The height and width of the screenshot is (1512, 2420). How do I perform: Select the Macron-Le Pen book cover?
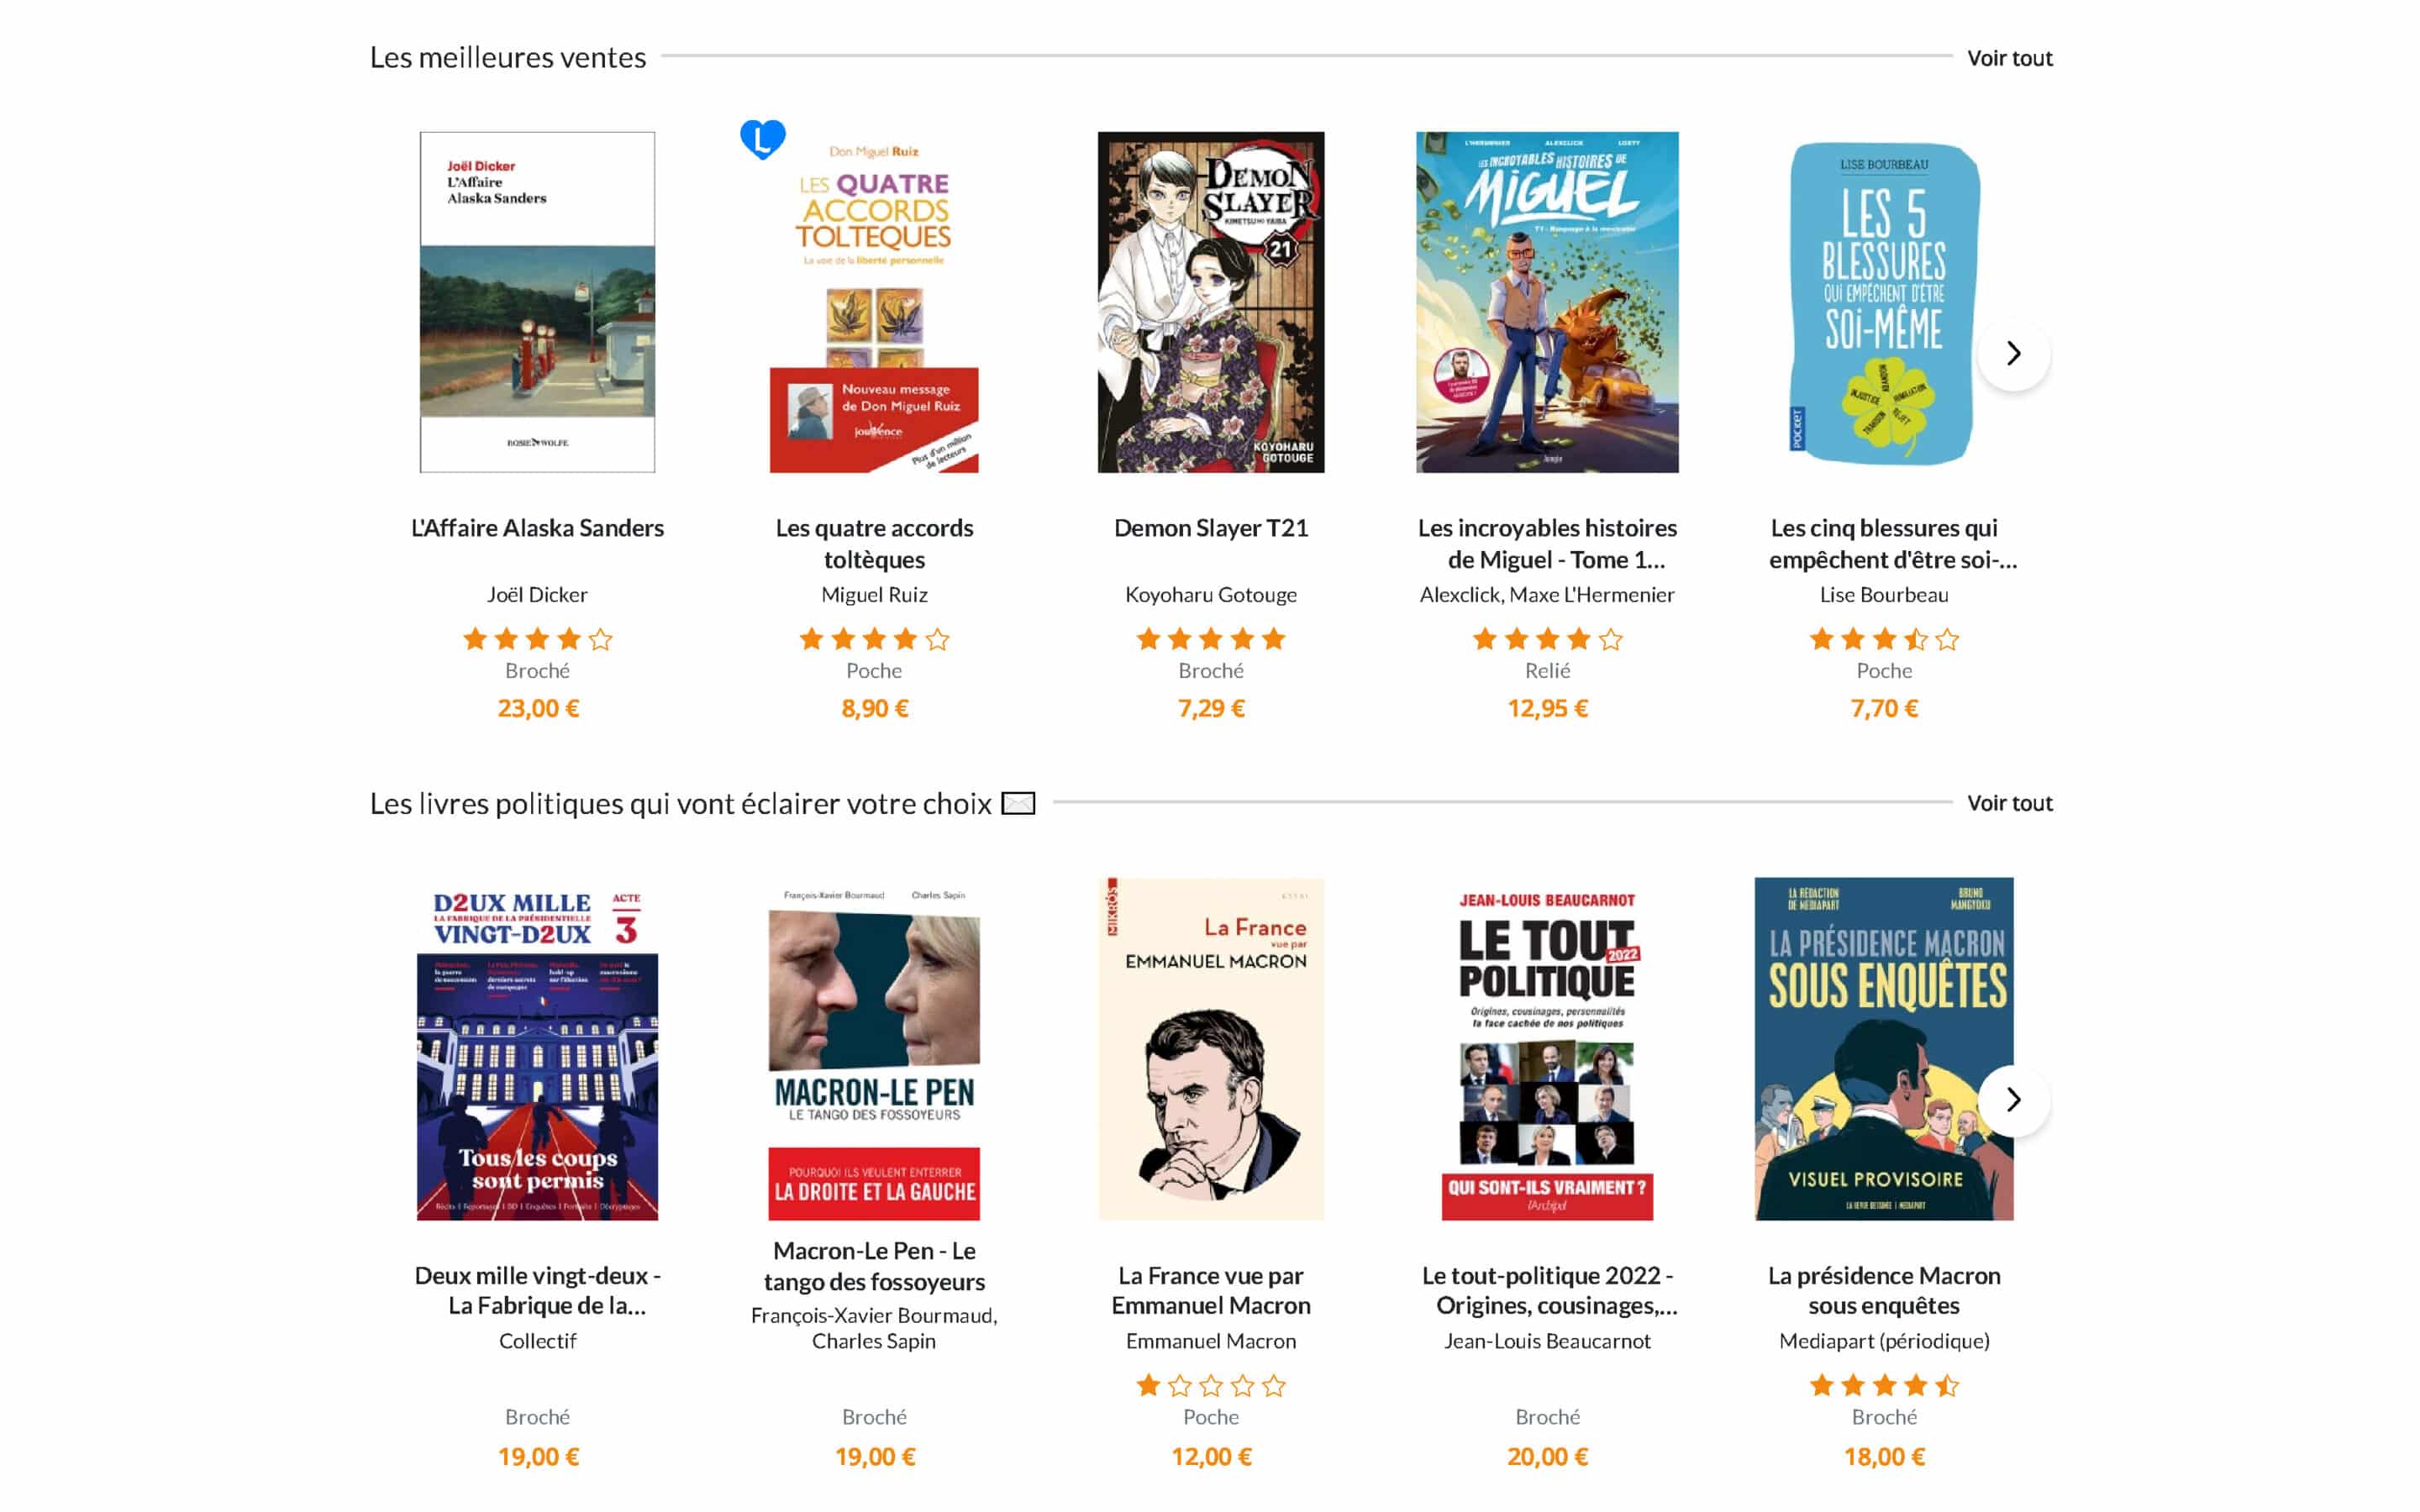pyautogui.click(x=874, y=1049)
